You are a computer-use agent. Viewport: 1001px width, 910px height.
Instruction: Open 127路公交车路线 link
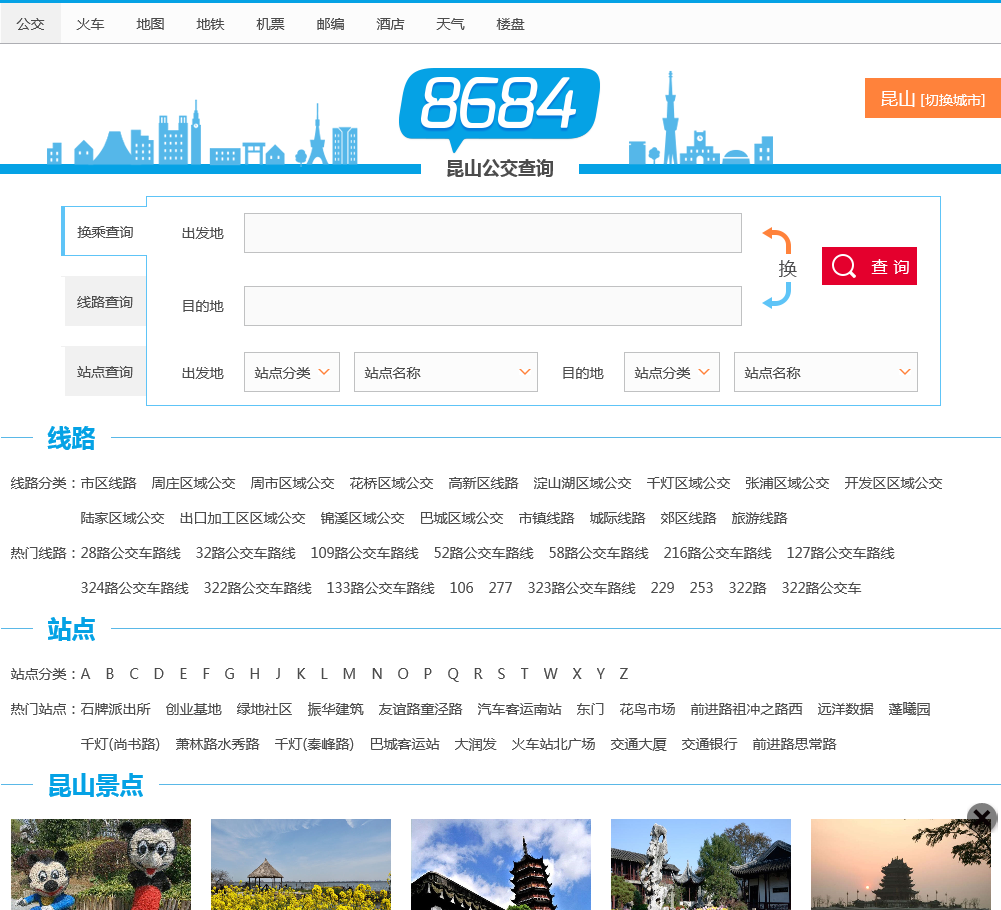pos(840,553)
